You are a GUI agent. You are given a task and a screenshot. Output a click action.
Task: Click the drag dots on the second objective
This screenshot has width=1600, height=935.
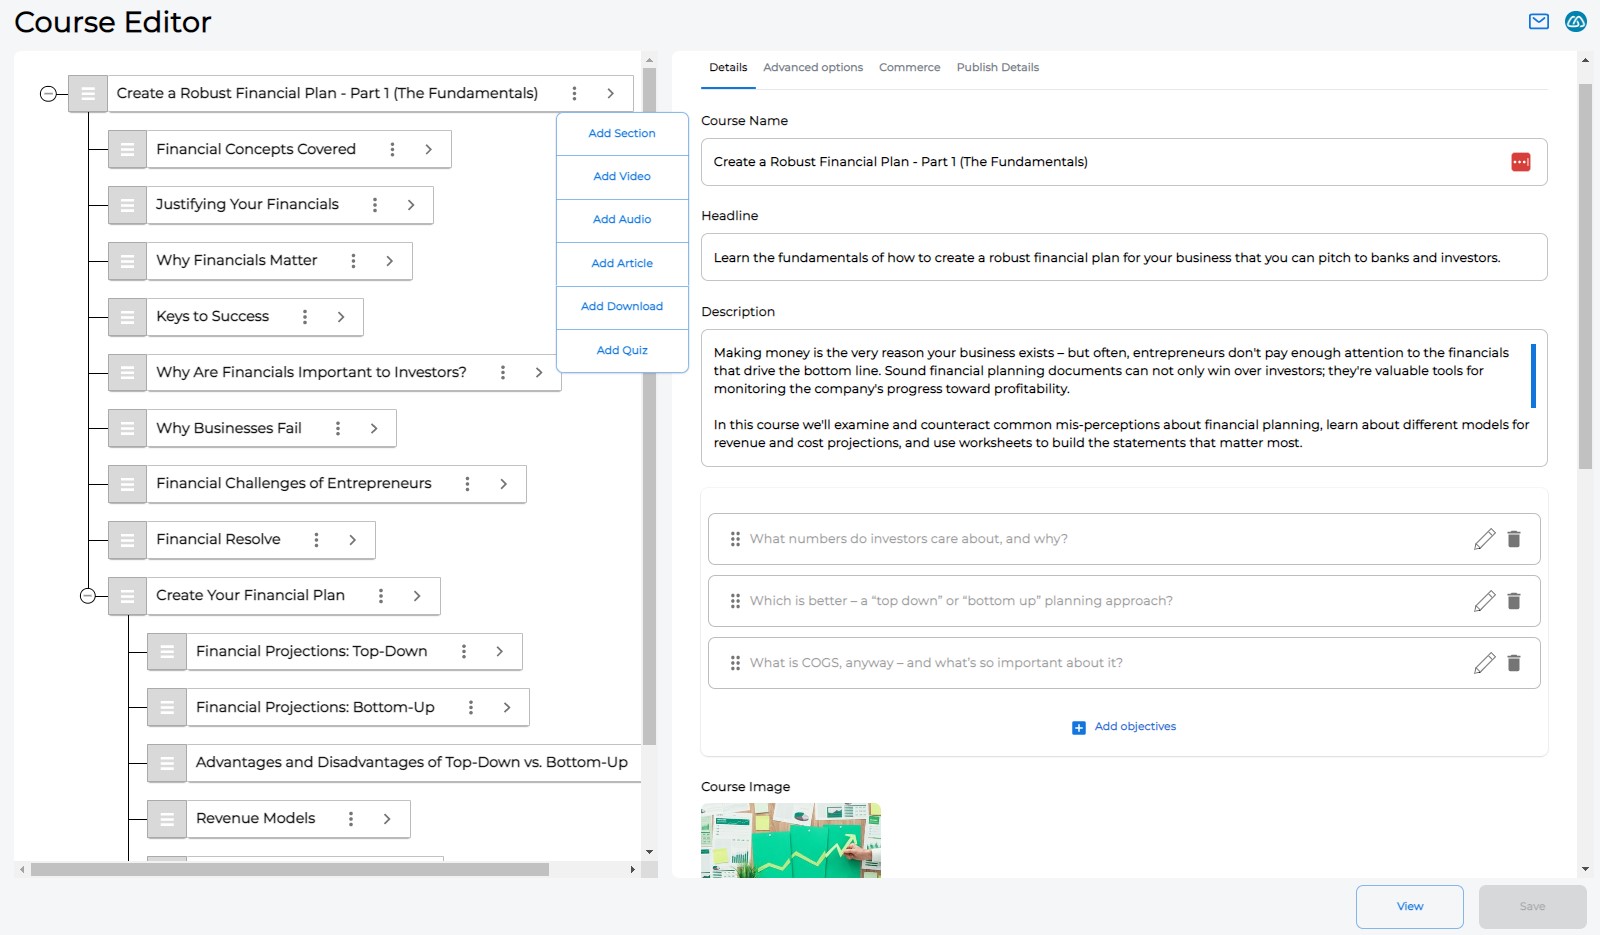735,600
